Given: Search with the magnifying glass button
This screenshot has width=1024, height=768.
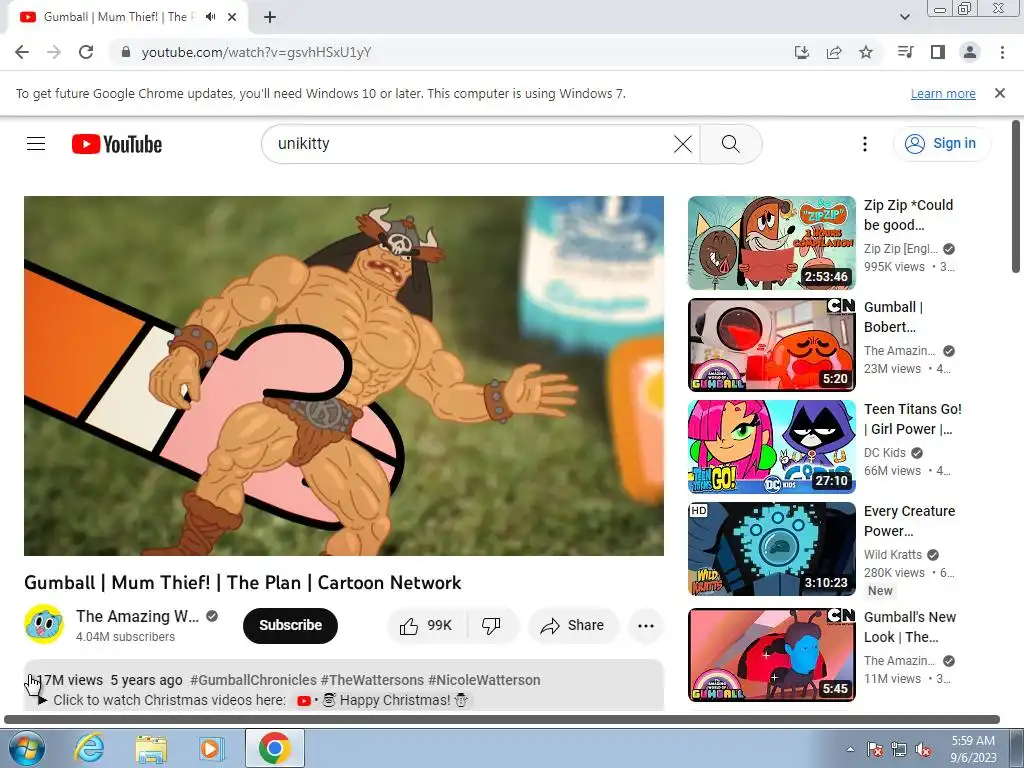Looking at the screenshot, I should coord(731,144).
